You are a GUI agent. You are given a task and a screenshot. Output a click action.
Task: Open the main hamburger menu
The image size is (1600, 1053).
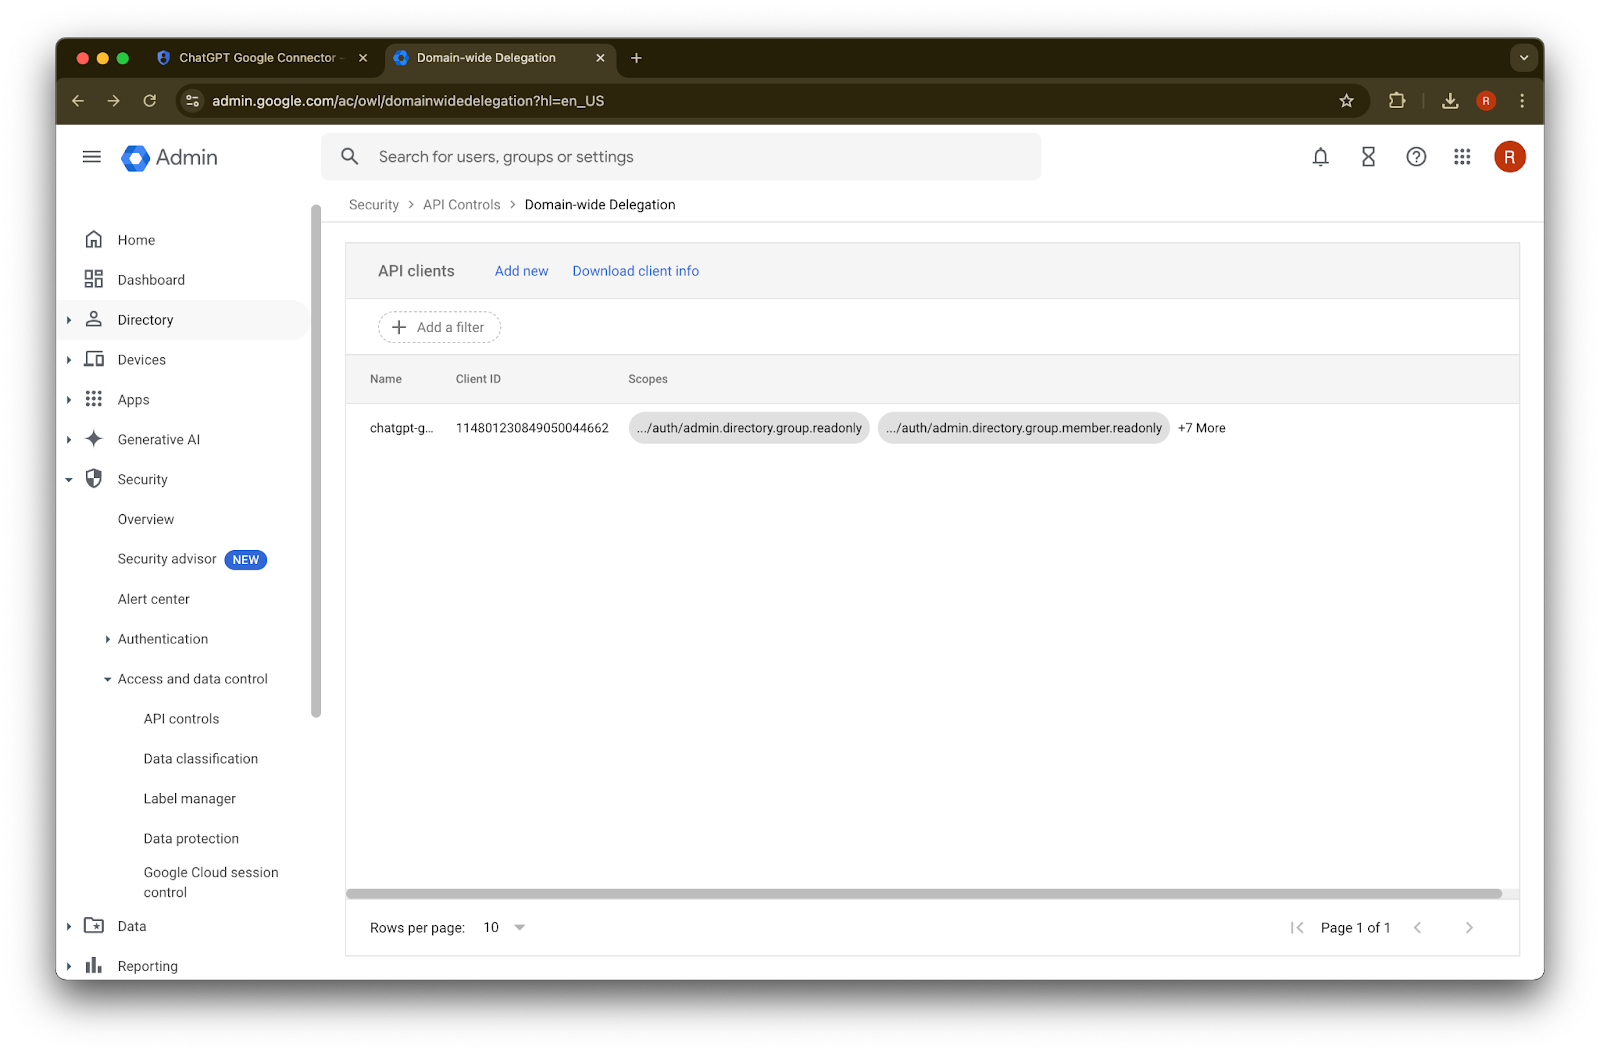[92, 157]
